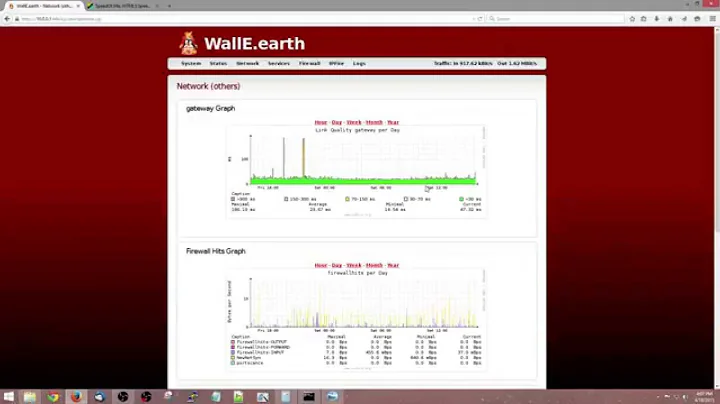Screen dimensions: 720x404
Task: Click the browser Search field
Action: [x=556, y=19]
